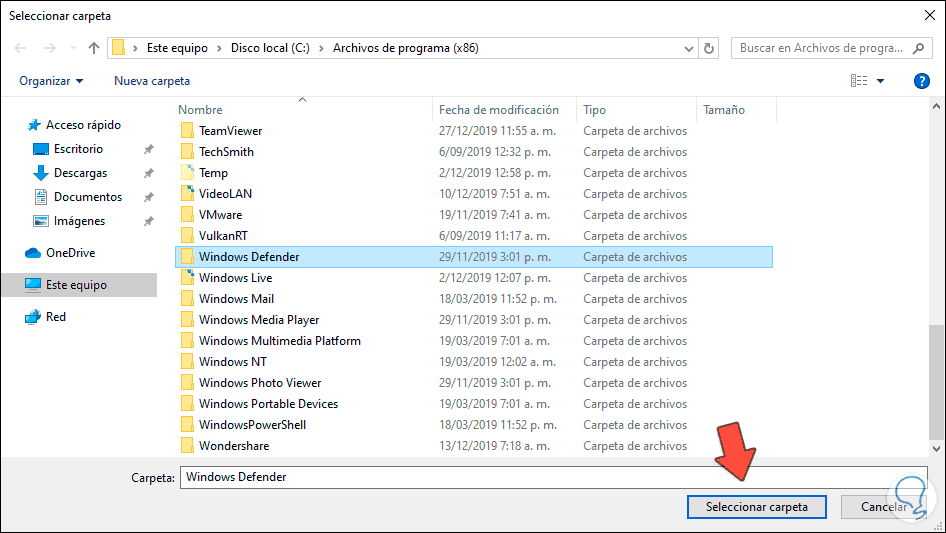Select OneDrive in navigation pane

pos(71,253)
